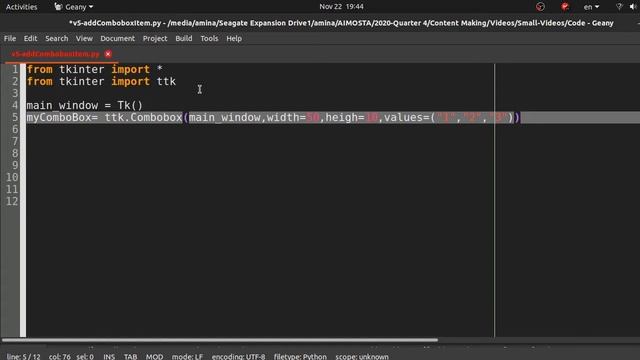Image resolution: width=640 pixels, height=360 pixels.
Task: Click 'scope: unknown' in status bar
Action: [x=362, y=356]
